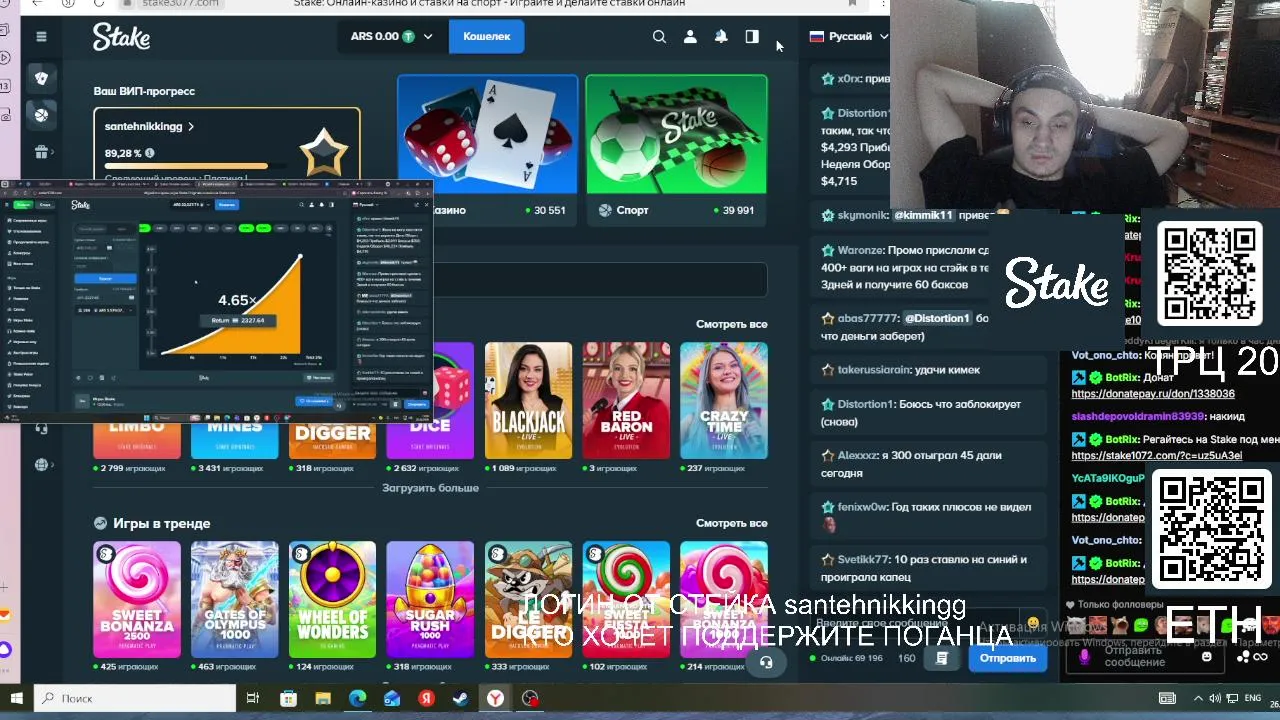The width and height of the screenshot is (1280, 720).
Task: Open Wheel of Wonders game tile
Action: (332, 600)
